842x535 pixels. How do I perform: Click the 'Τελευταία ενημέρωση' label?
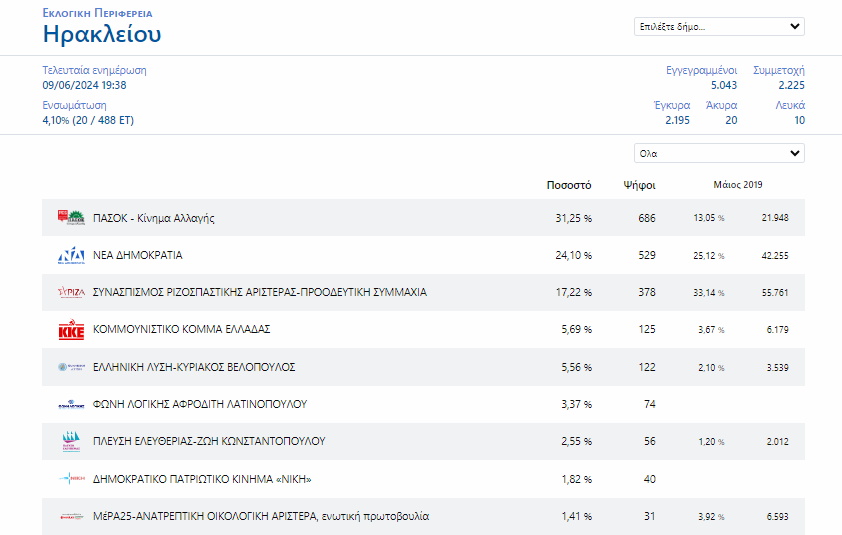95,70
